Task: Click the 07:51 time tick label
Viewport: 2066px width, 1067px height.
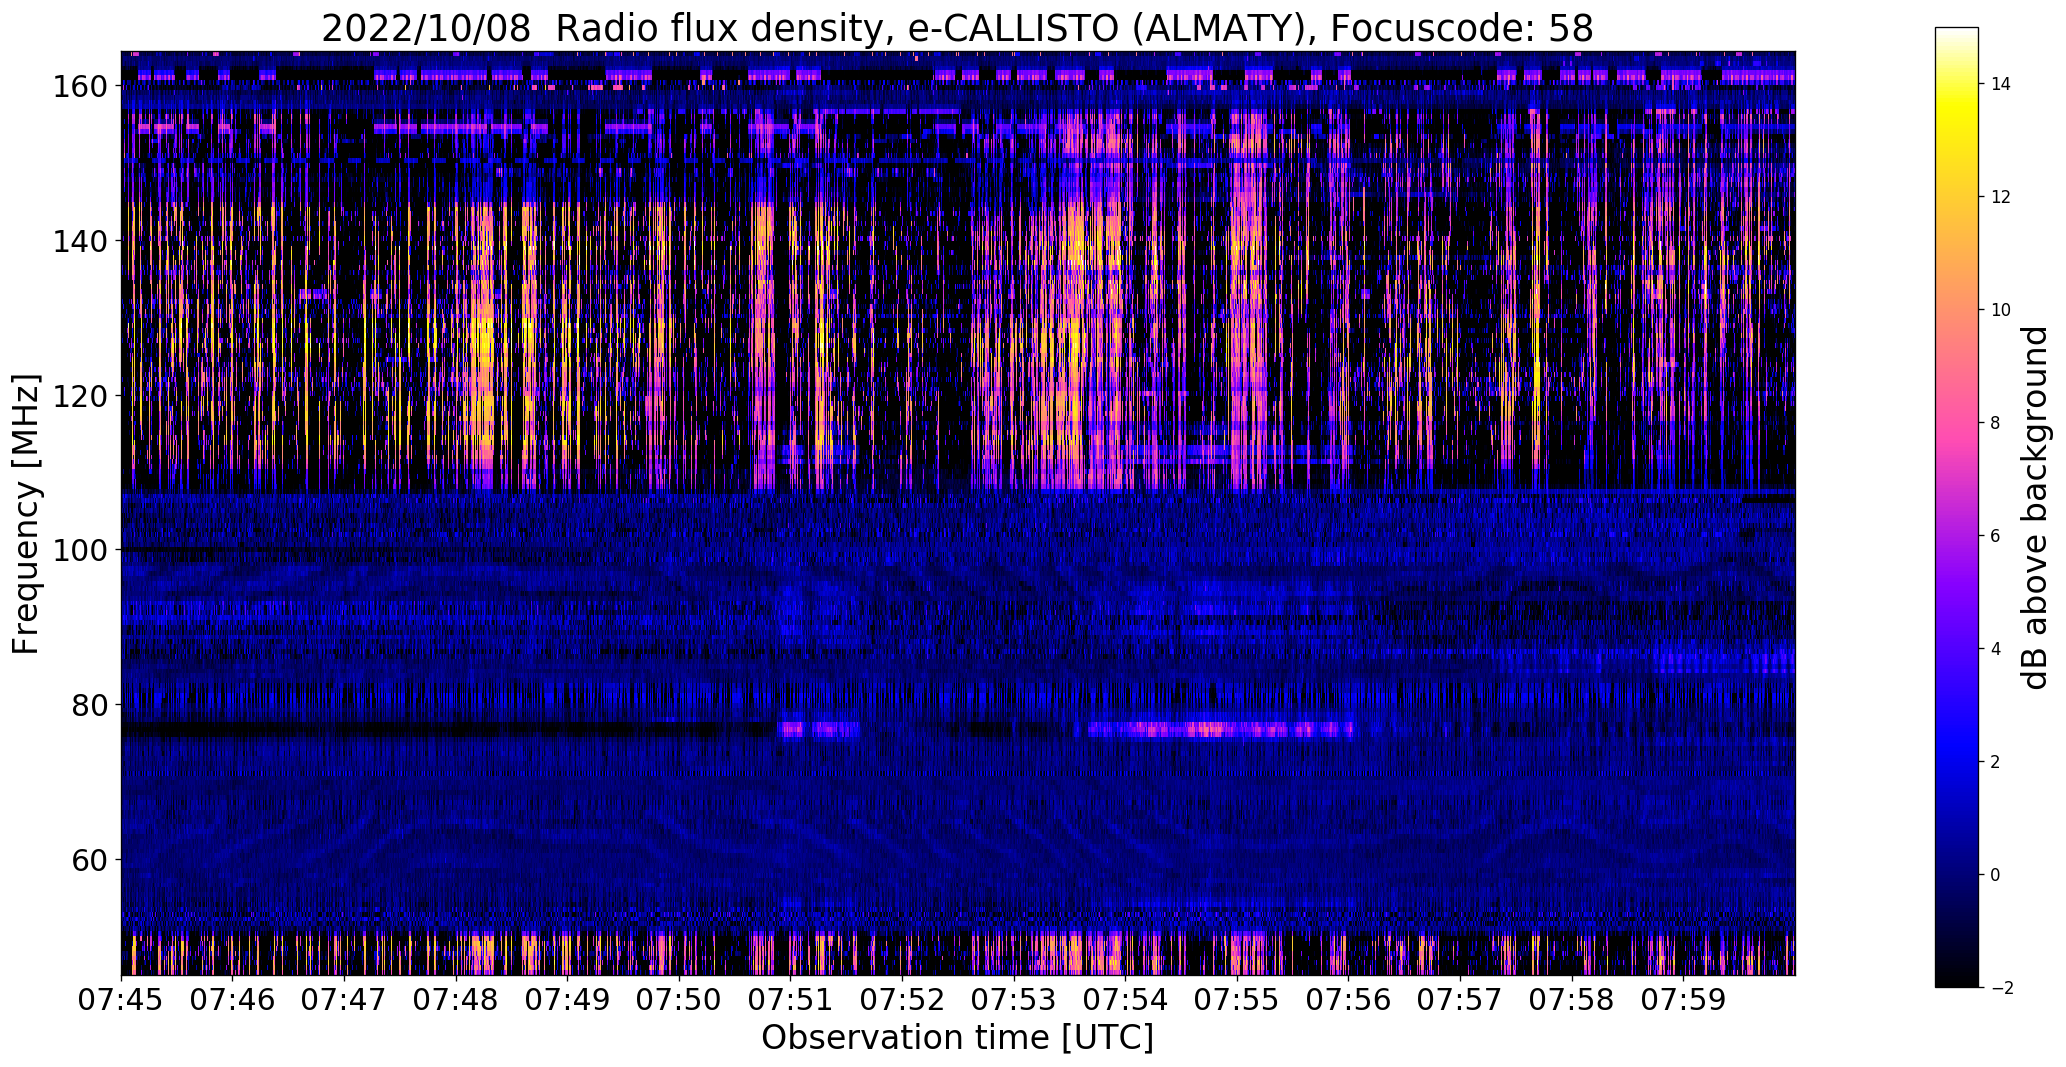Action: tap(791, 999)
